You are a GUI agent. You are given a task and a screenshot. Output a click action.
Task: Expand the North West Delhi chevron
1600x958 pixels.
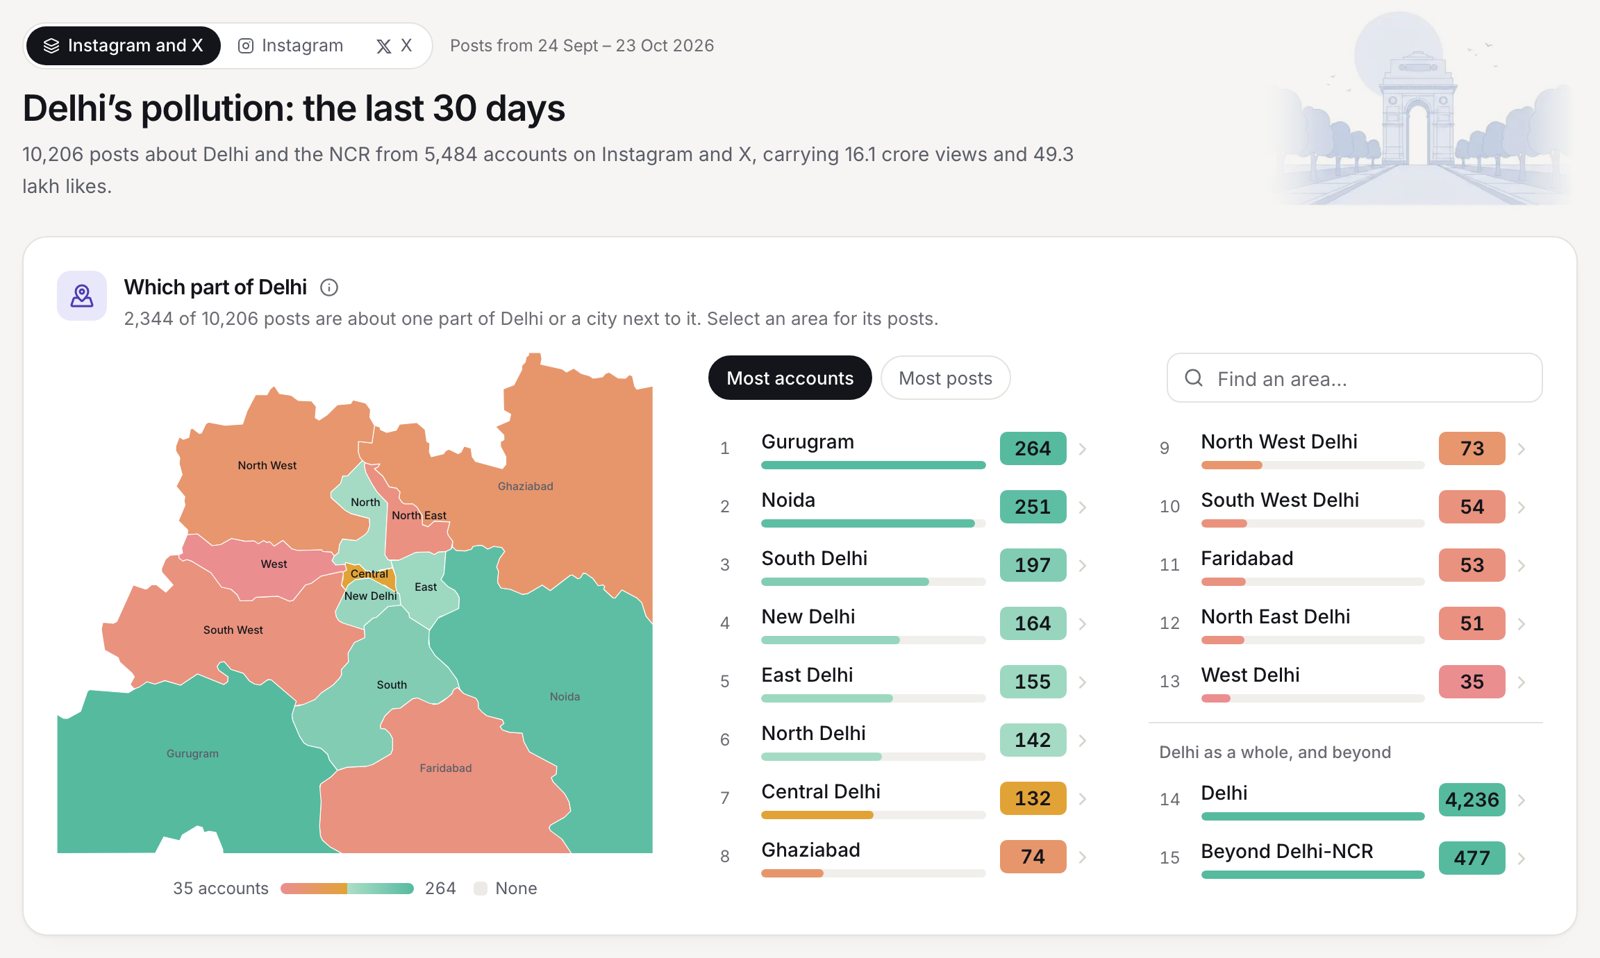coord(1521,449)
